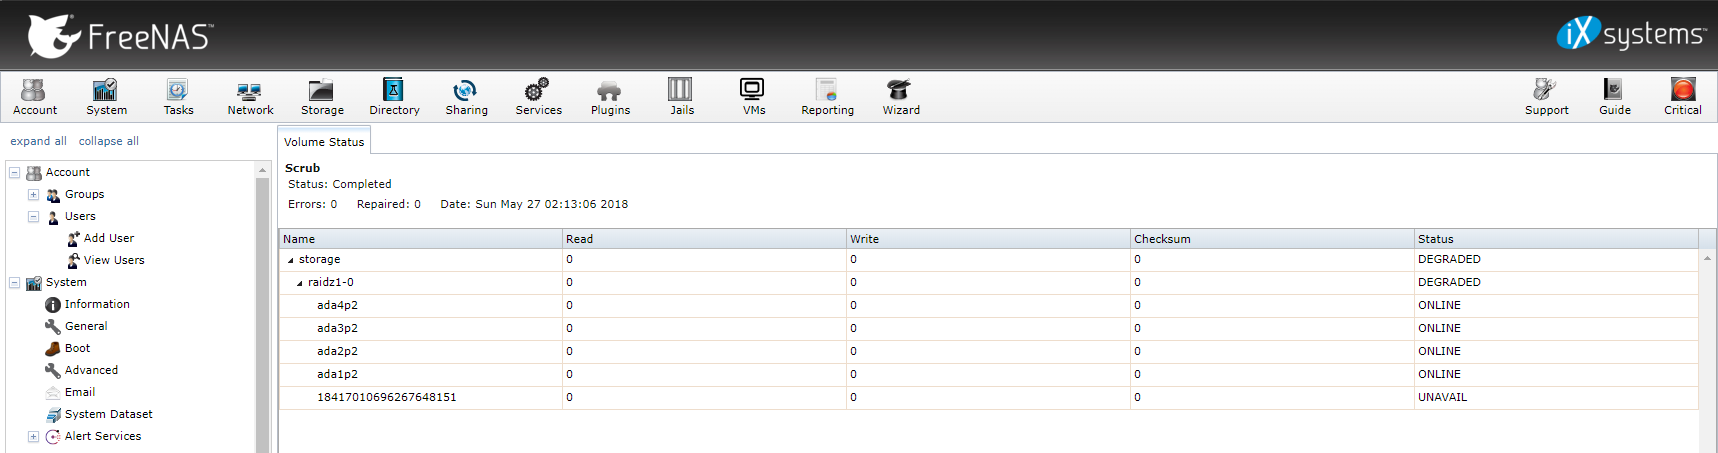The image size is (1718, 453).
Task: Open the Storage toolbar icon
Action: 322,97
